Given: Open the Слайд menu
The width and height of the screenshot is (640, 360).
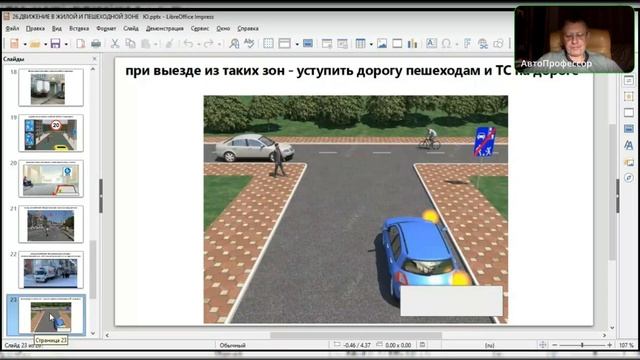Looking at the screenshot, I should [x=131, y=29].
